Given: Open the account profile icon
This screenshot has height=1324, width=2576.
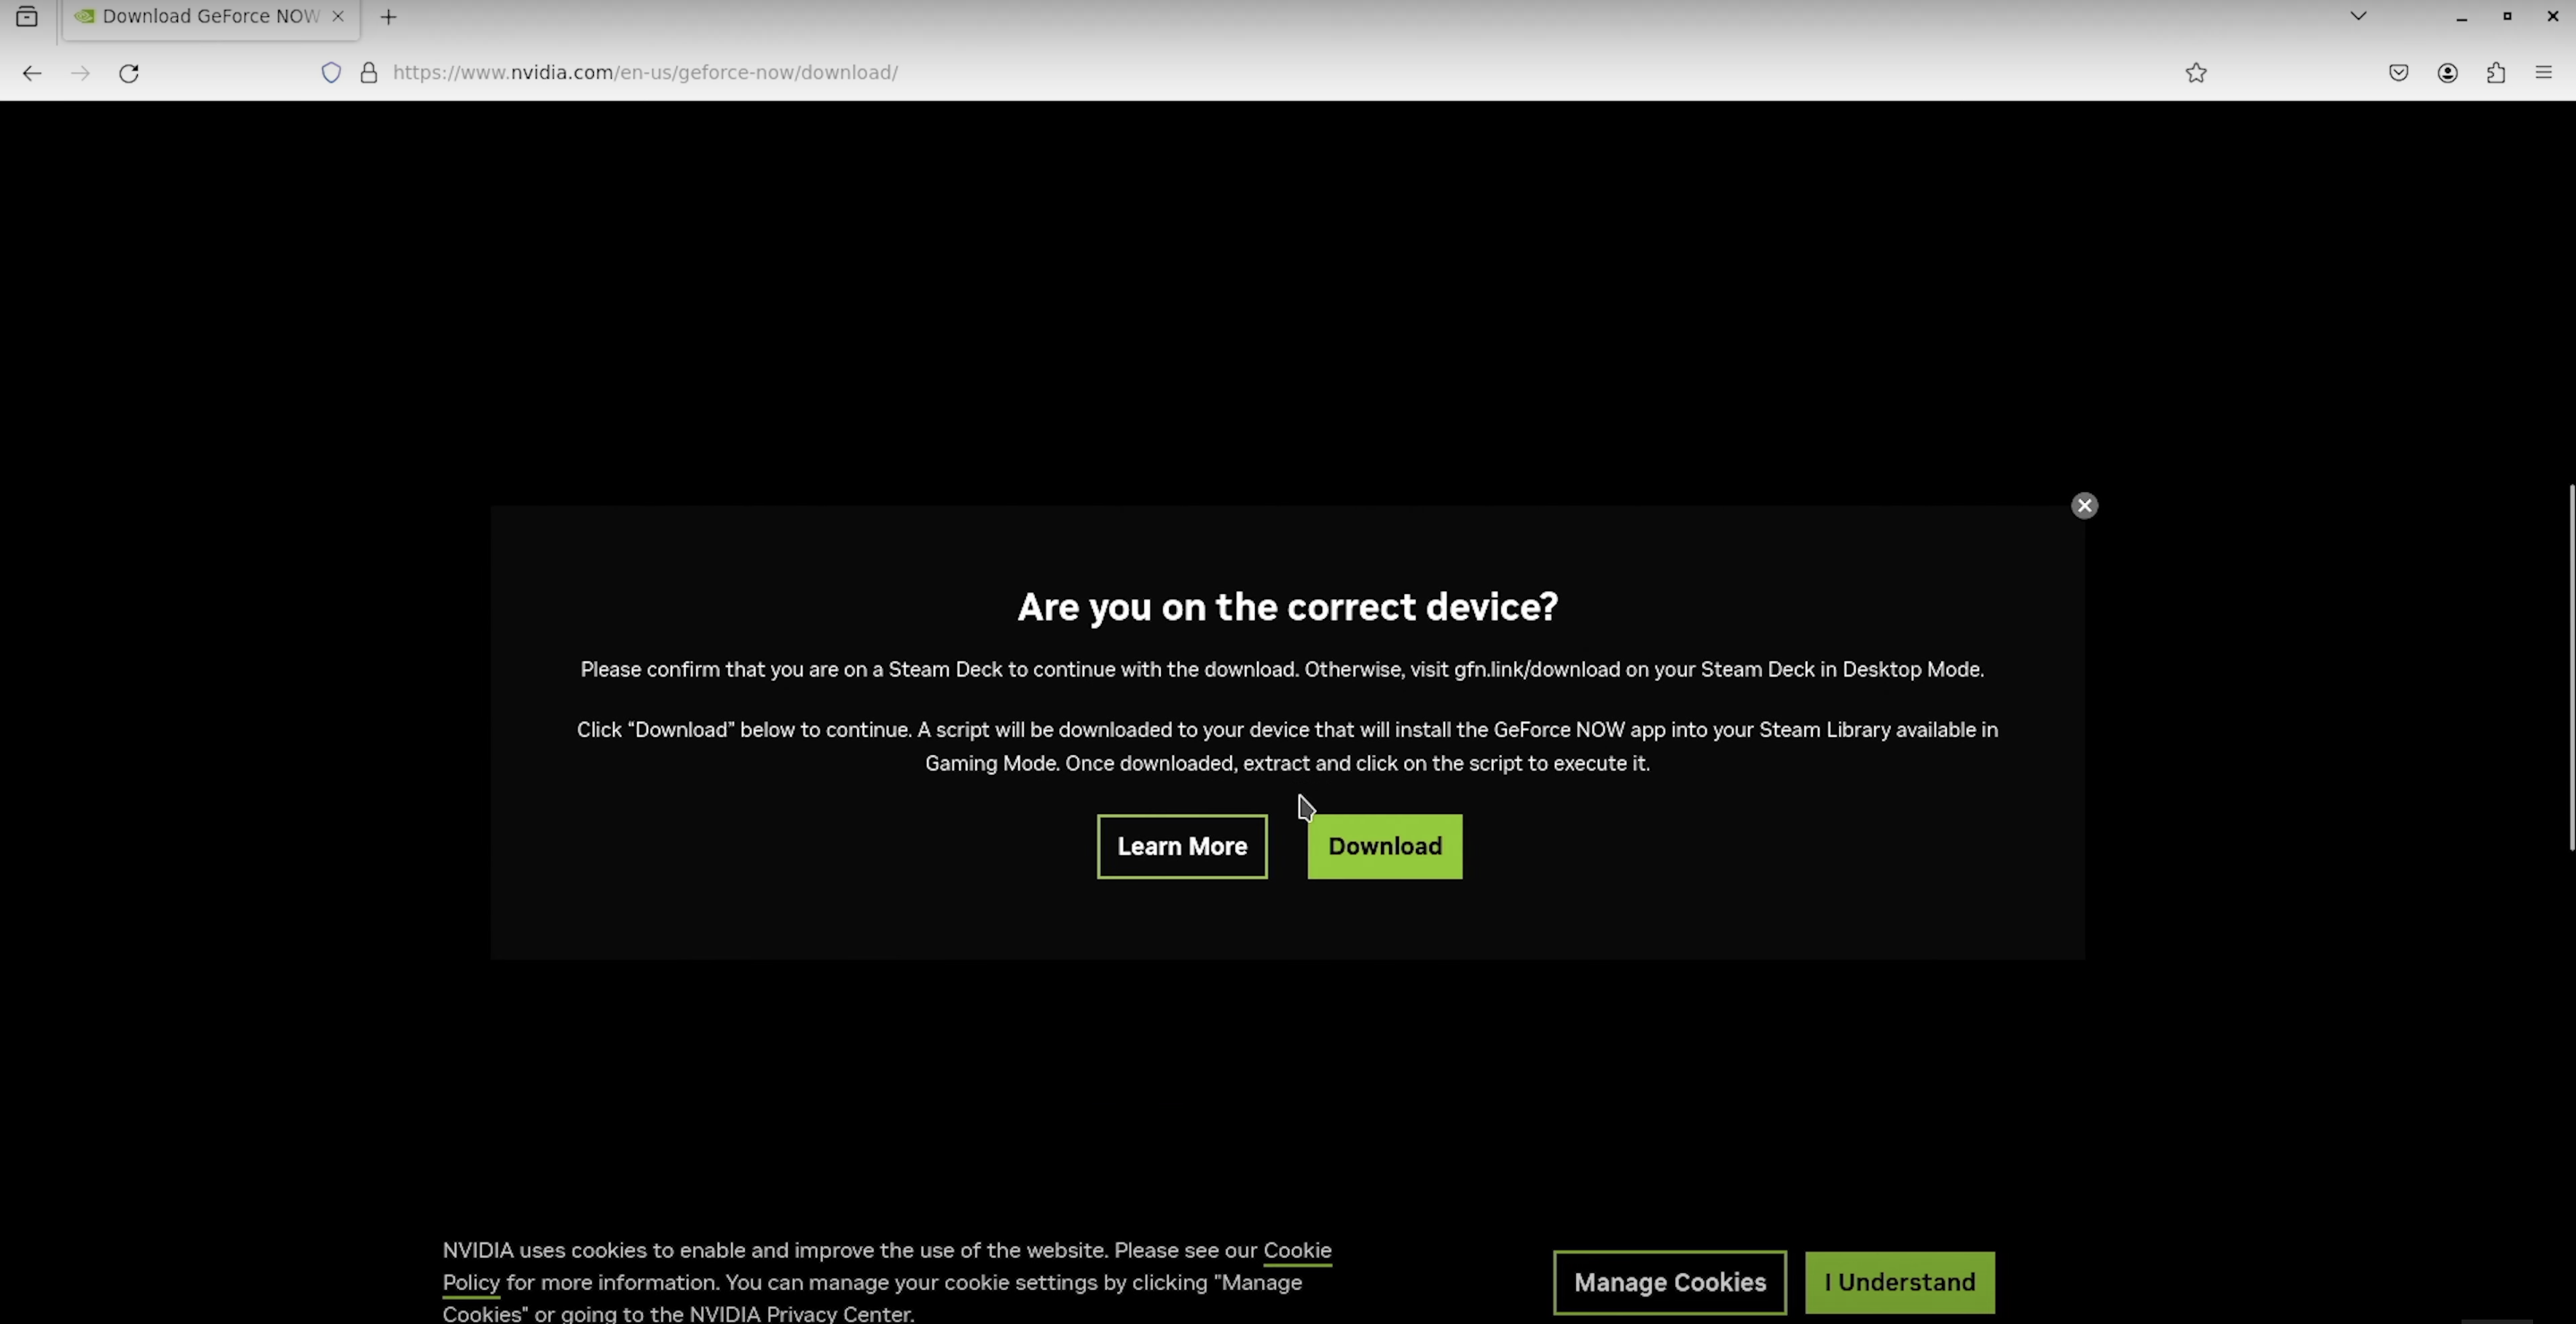Looking at the screenshot, I should pos(2447,72).
